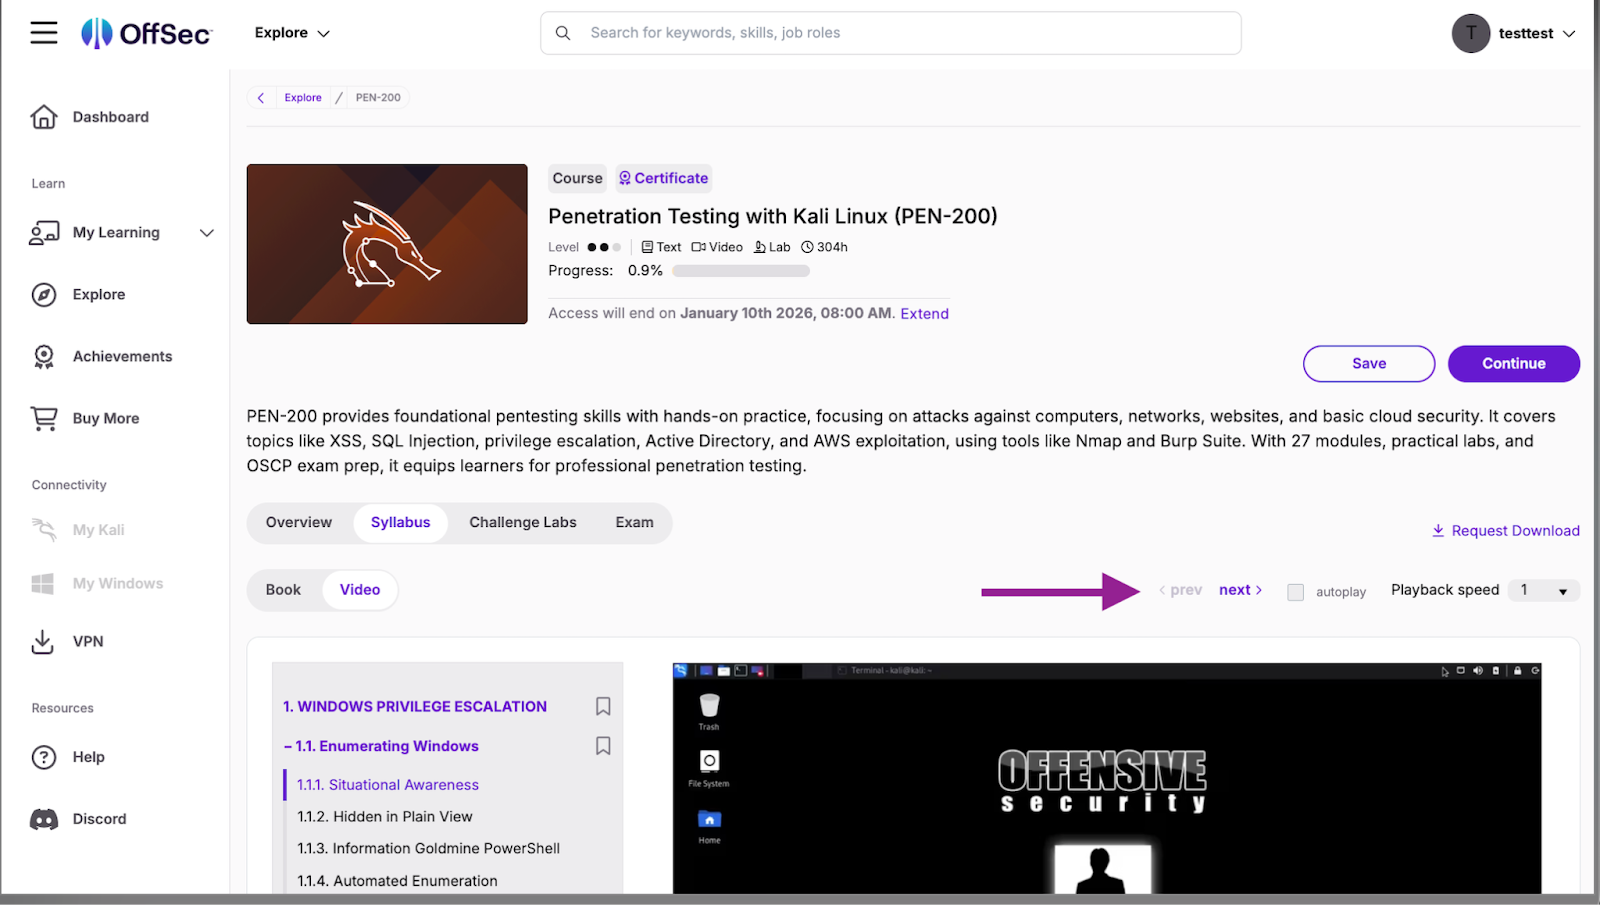Viewport: 1600px width, 905px height.
Task: Click the OffSec logo
Action: [x=146, y=33]
